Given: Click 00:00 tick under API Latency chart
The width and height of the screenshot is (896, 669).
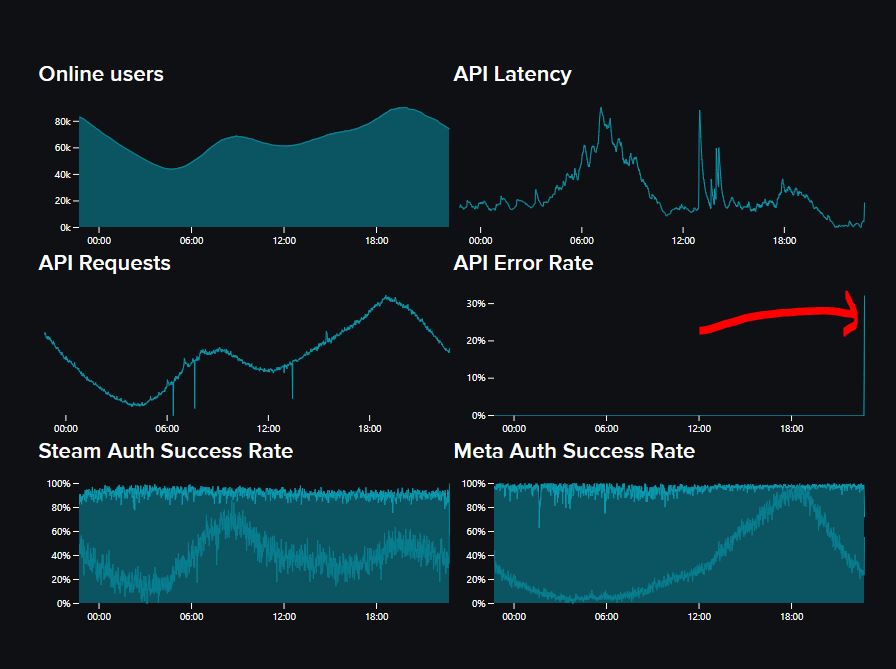Looking at the screenshot, I should tap(481, 241).
